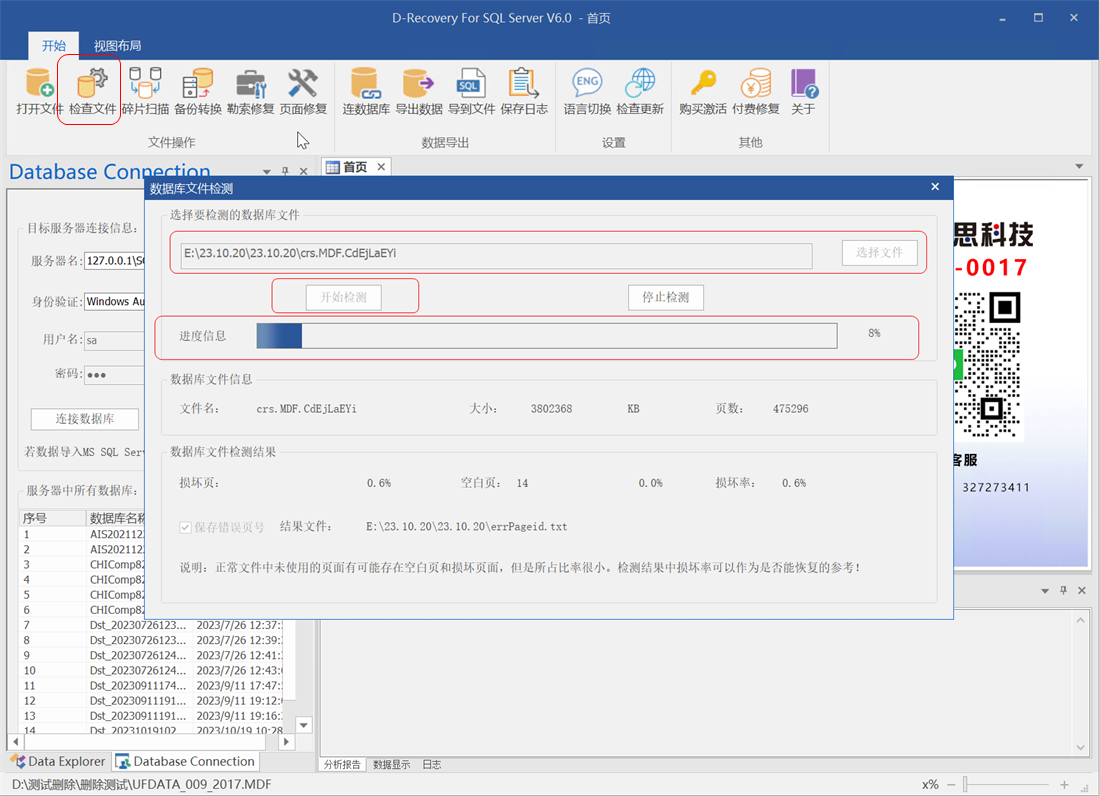Click the zoom slider handle in status bar

tap(965, 784)
